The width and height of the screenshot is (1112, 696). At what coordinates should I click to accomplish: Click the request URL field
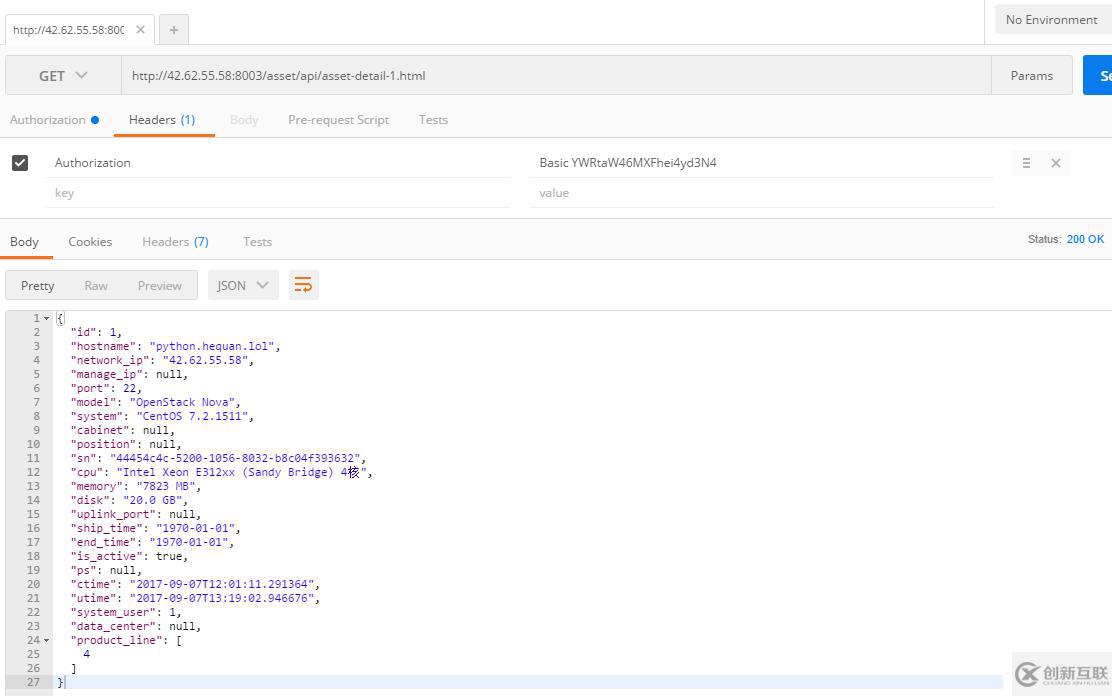pyautogui.click(x=556, y=75)
